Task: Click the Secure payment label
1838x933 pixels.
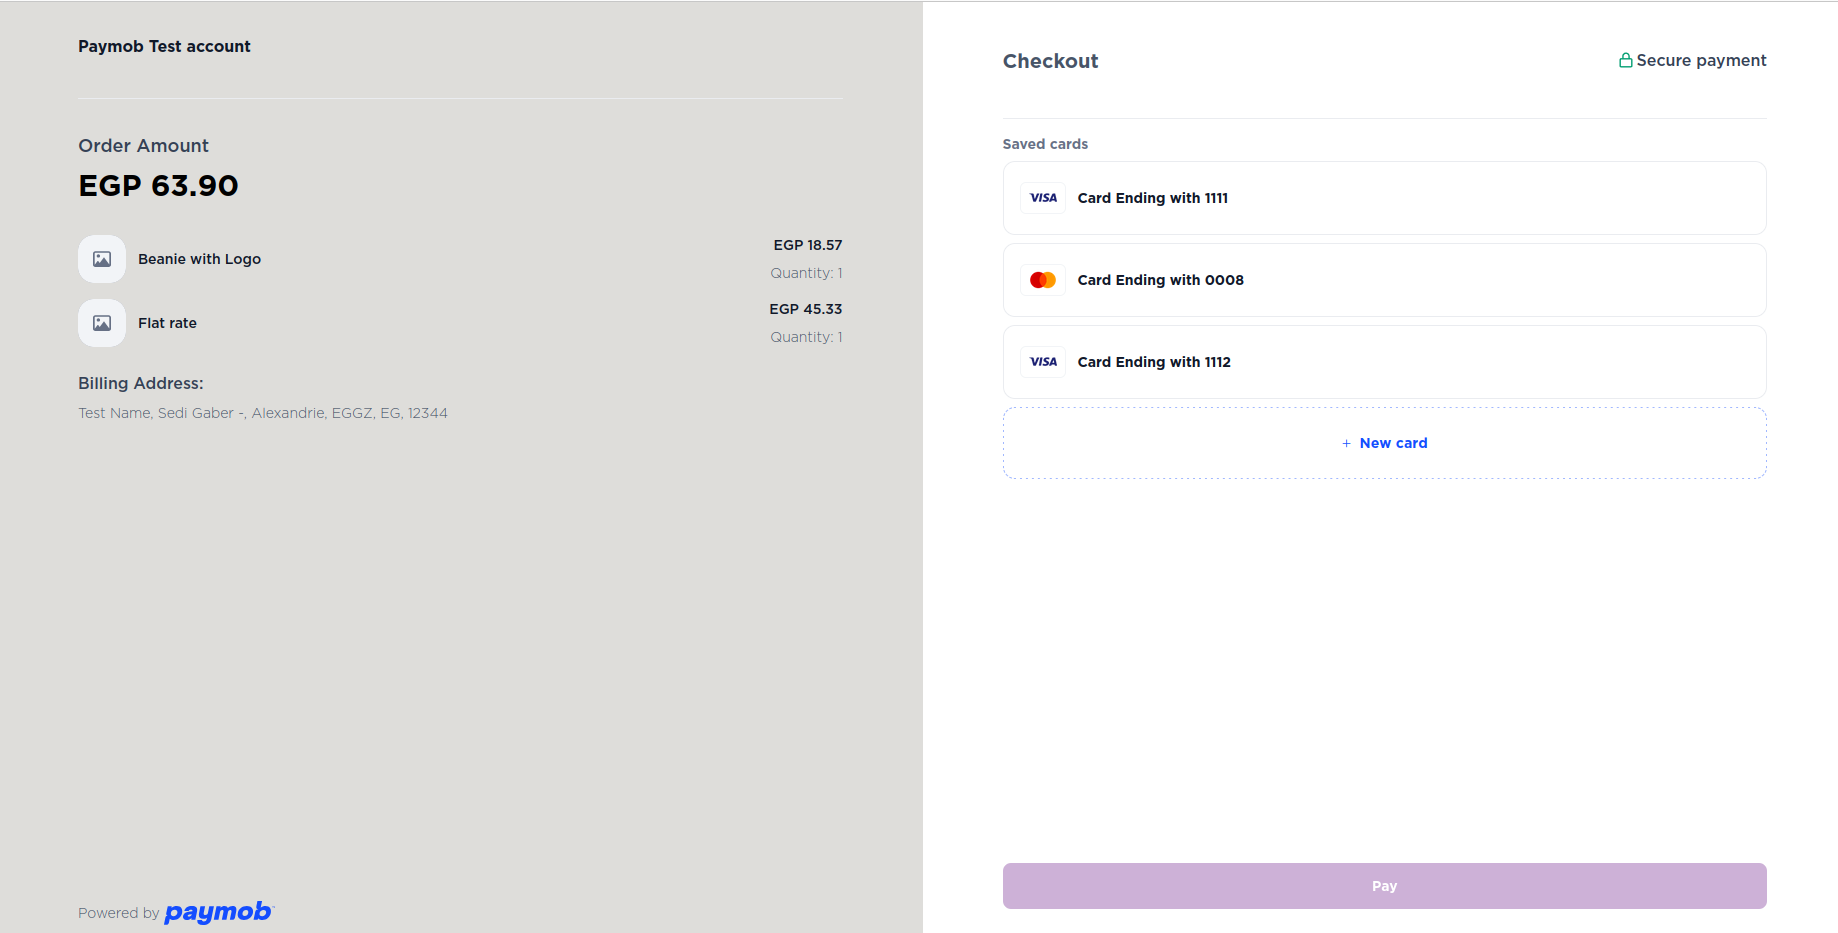Action: [x=1701, y=60]
